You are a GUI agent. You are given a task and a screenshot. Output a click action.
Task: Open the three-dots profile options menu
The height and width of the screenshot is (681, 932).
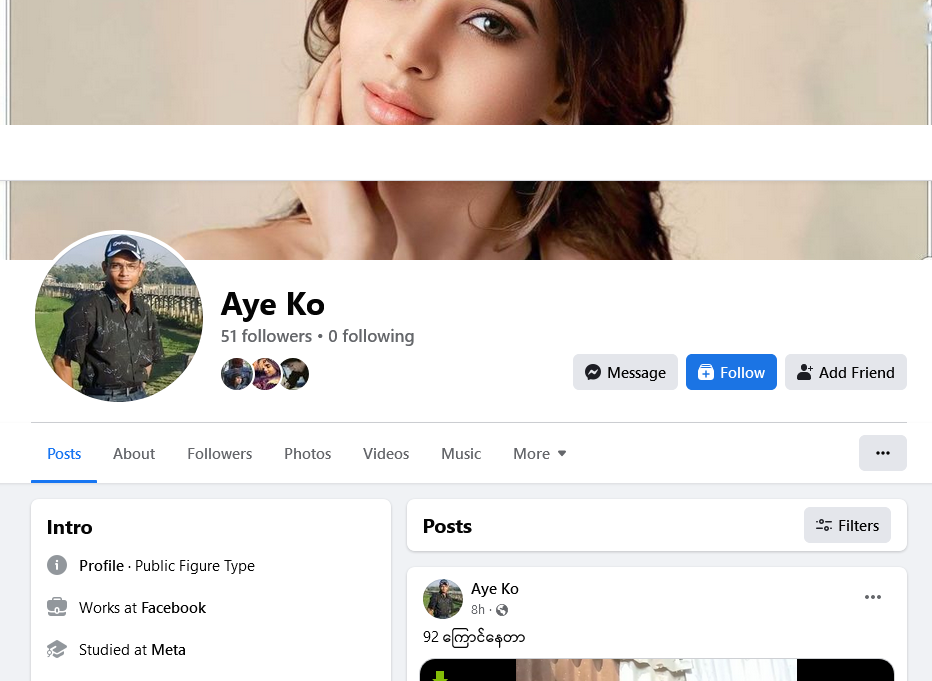coord(882,453)
